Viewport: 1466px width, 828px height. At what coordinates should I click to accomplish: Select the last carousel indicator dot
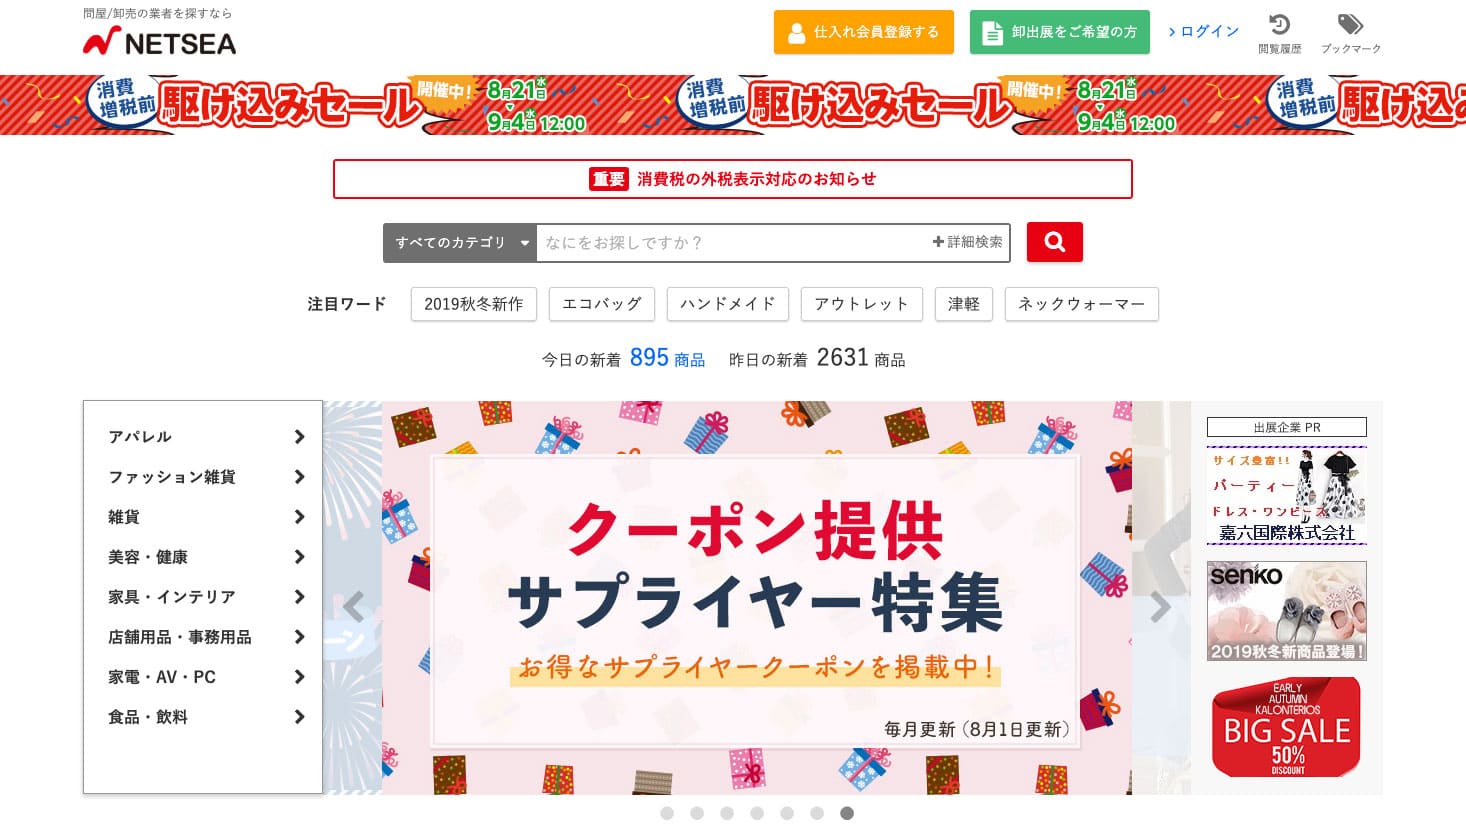(847, 813)
